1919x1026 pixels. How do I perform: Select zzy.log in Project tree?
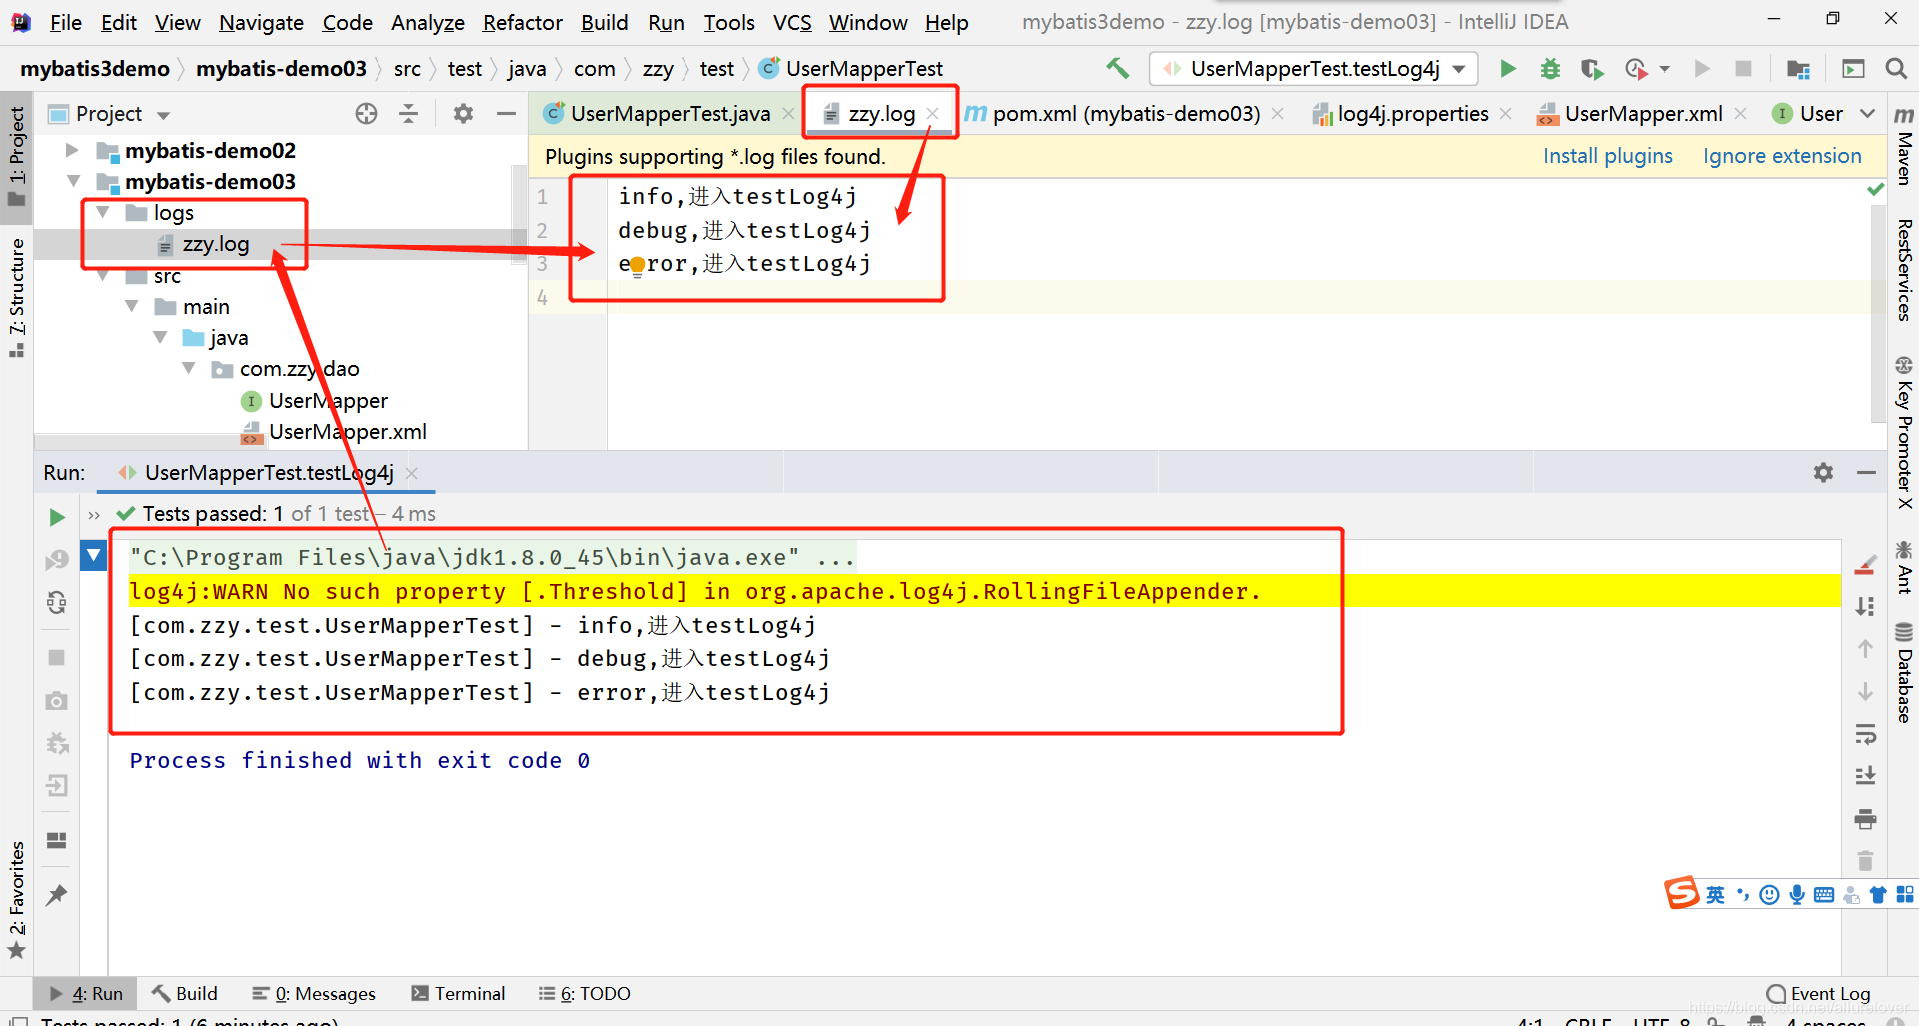pyautogui.click(x=215, y=244)
